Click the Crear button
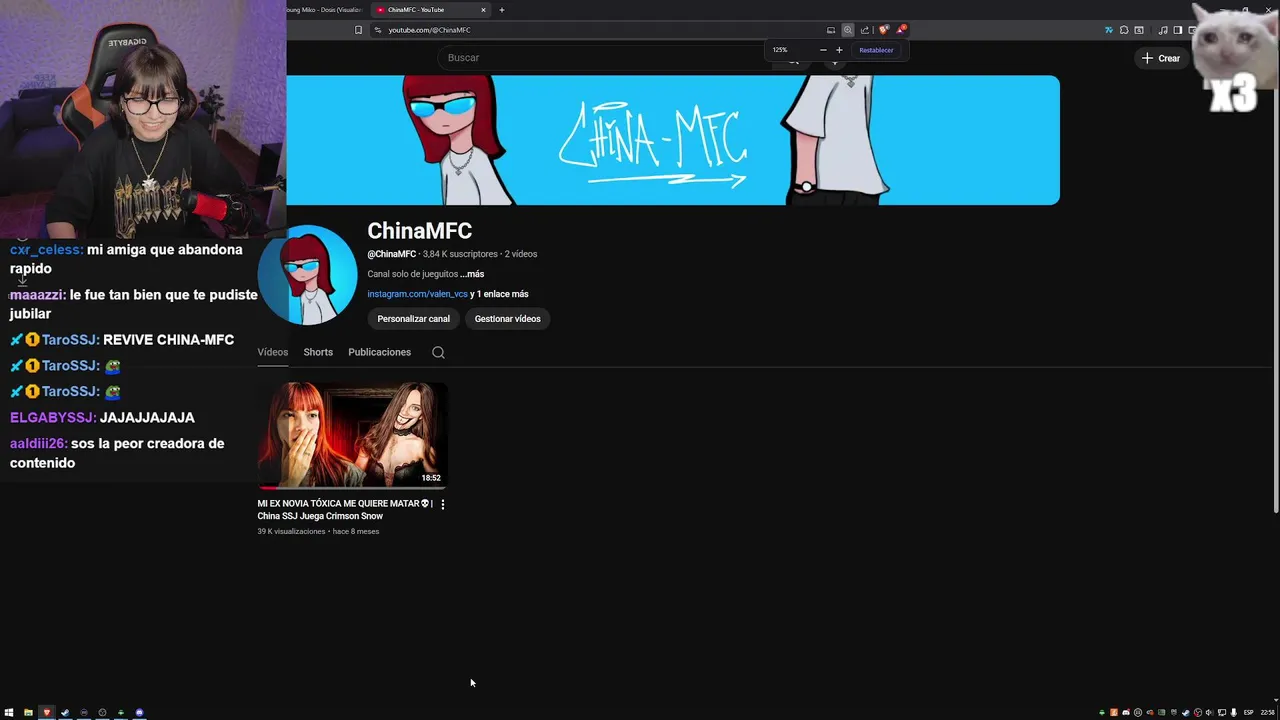This screenshot has width=1280, height=720. coord(1161,58)
